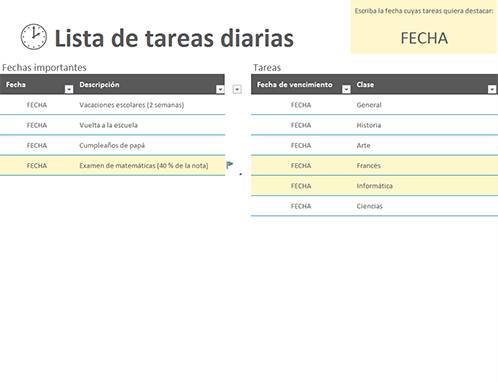
Task: Select FECHA cell in Cumpleaños de papá row
Action: pyautogui.click(x=37, y=146)
